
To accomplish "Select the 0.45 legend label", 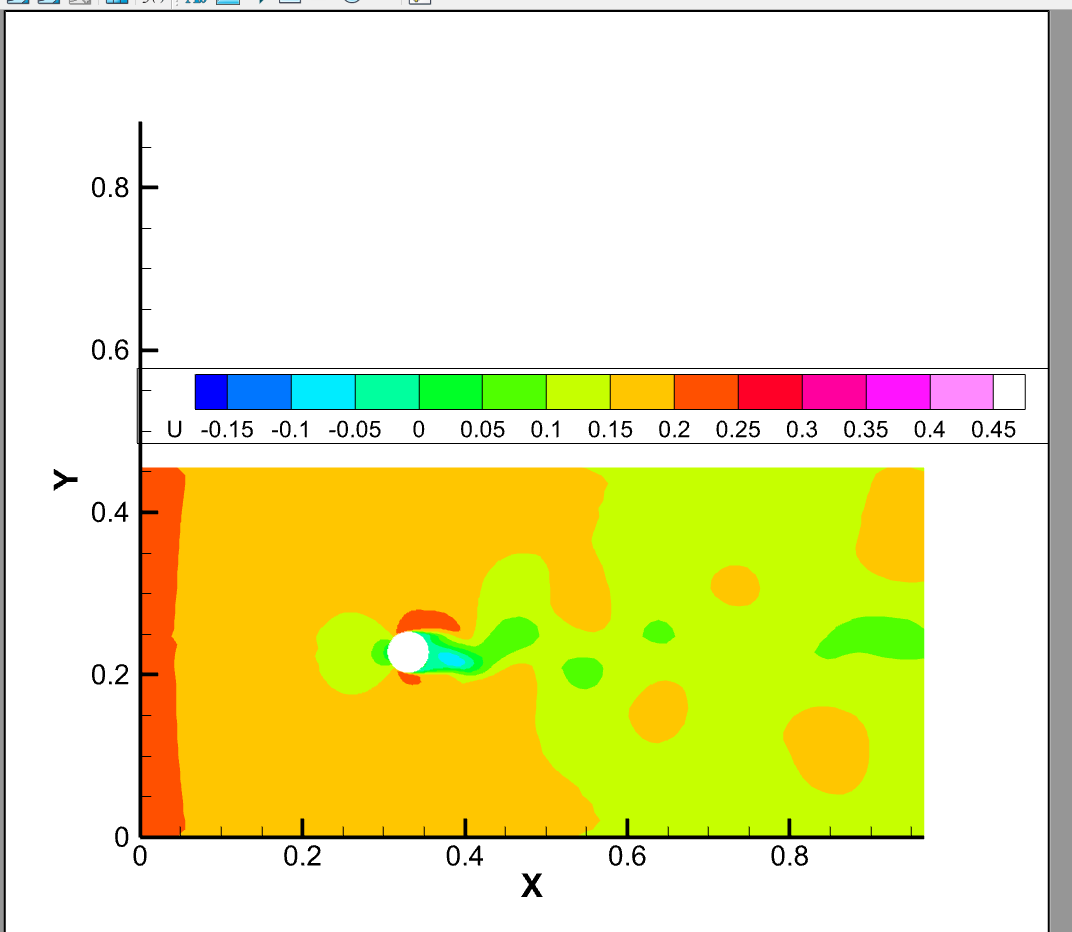I will [x=993, y=429].
